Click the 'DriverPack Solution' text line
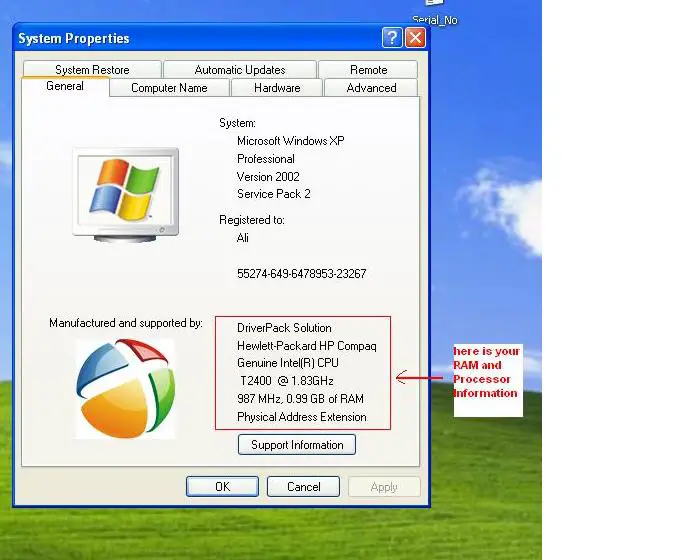Screen dimensions: 700x560 coord(284,328)
